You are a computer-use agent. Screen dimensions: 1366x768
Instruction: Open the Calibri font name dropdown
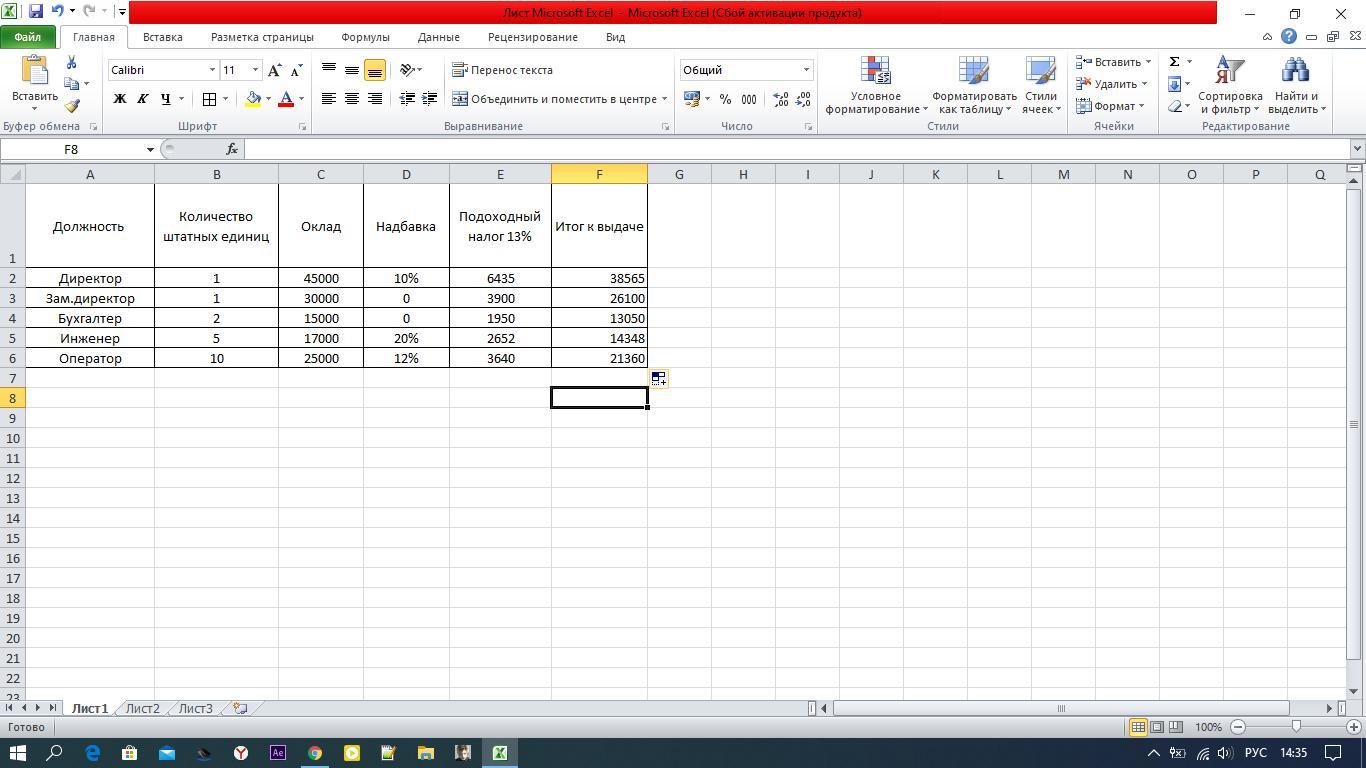click(212, 70)
